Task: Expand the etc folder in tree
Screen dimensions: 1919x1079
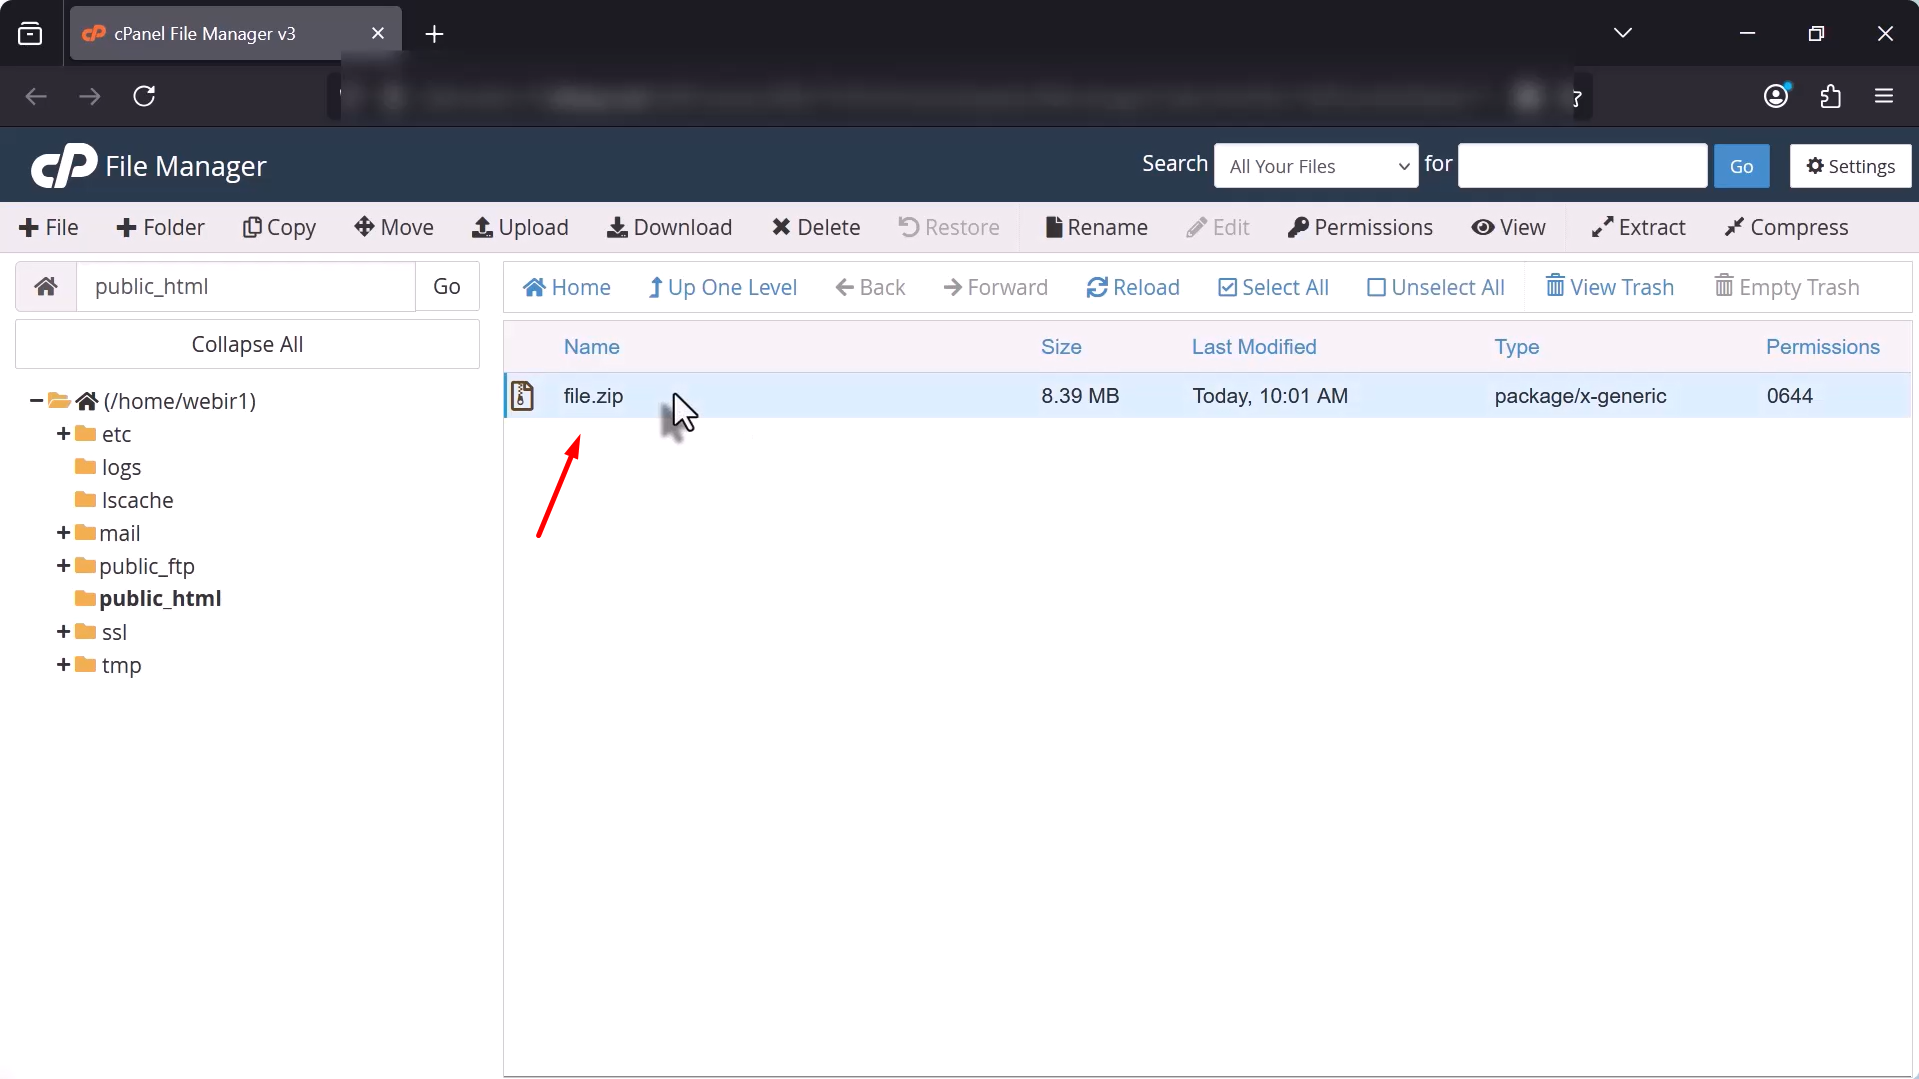Action: (x=63, y=434)
